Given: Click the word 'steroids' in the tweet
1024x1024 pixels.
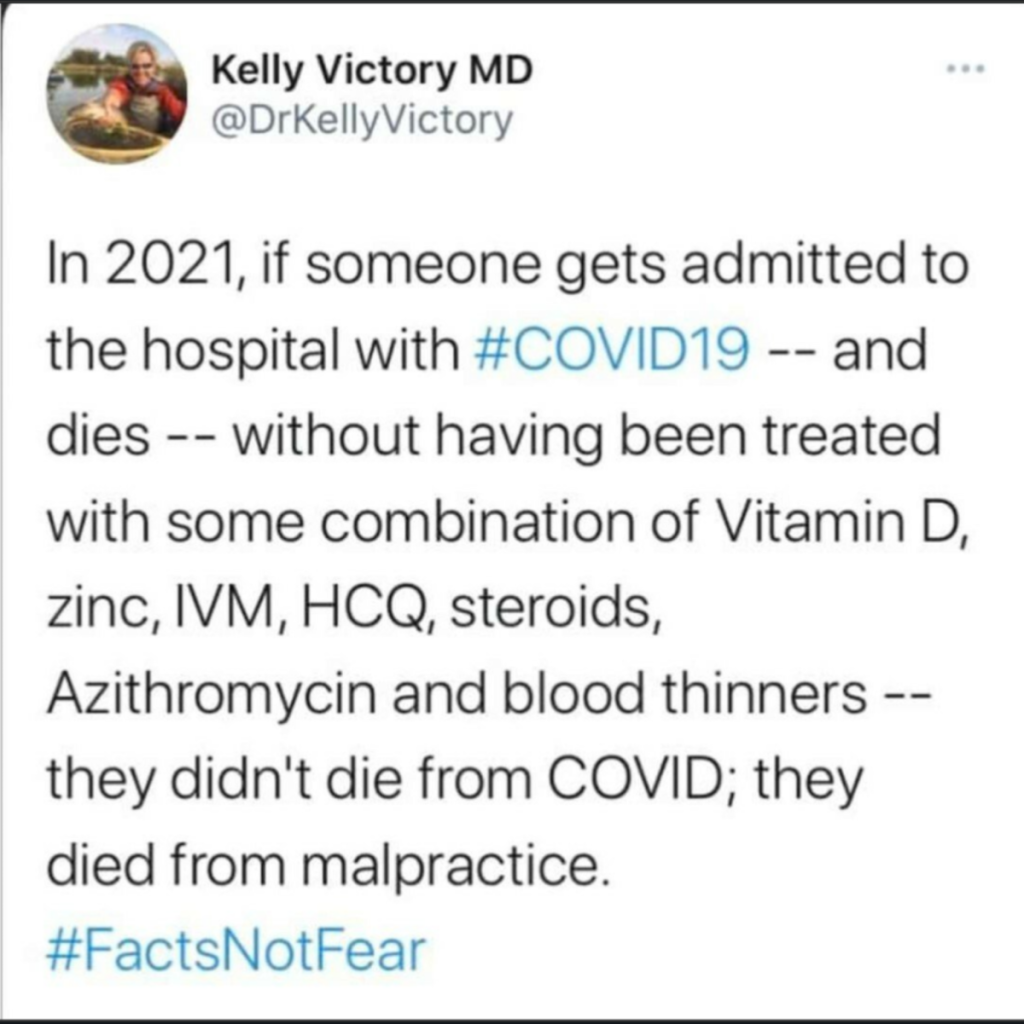Looking at the screenshot, I should pyautogui.click(x=551, y=608).
